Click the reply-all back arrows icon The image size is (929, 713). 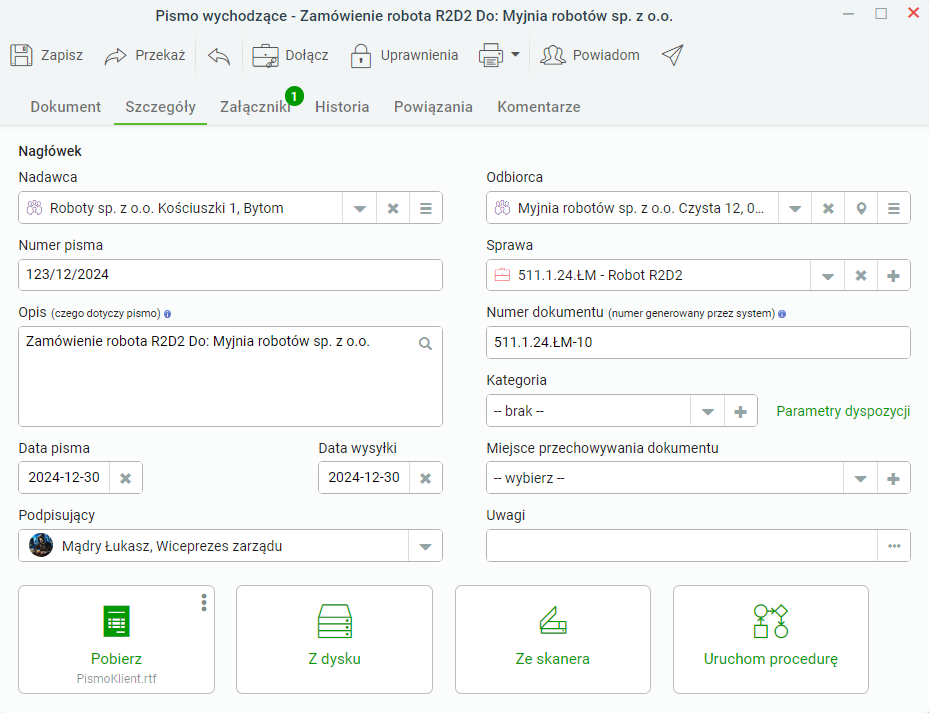tap(219, 56)
